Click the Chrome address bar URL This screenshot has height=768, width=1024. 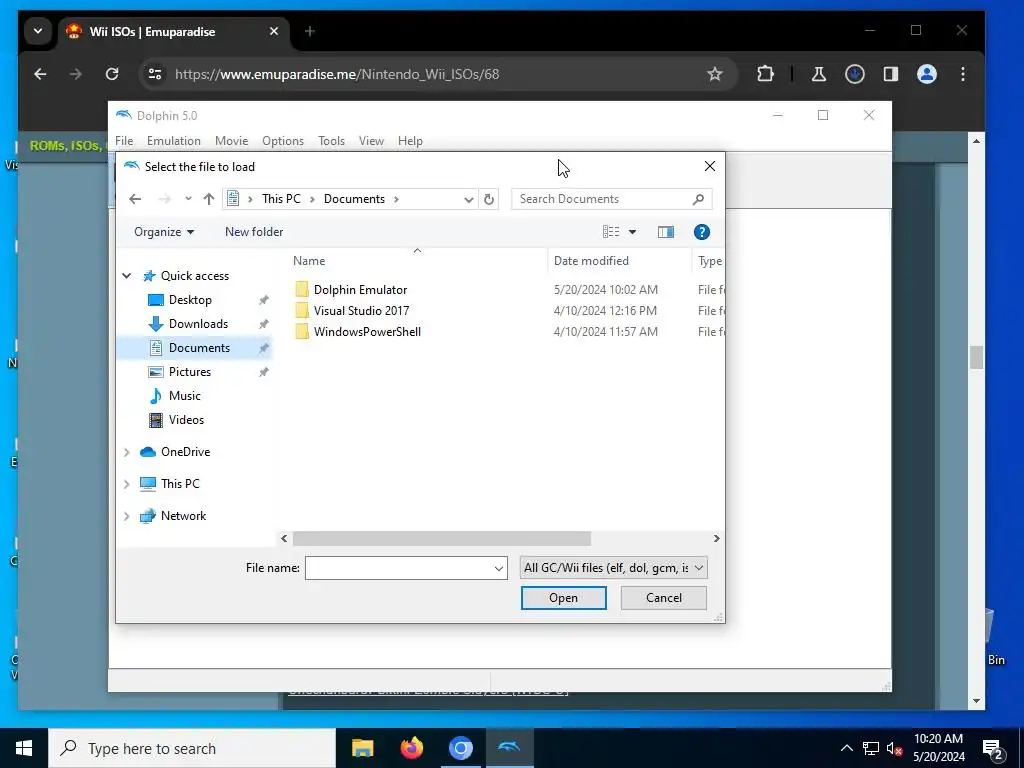pyautogui.click(x=337, y=74)
